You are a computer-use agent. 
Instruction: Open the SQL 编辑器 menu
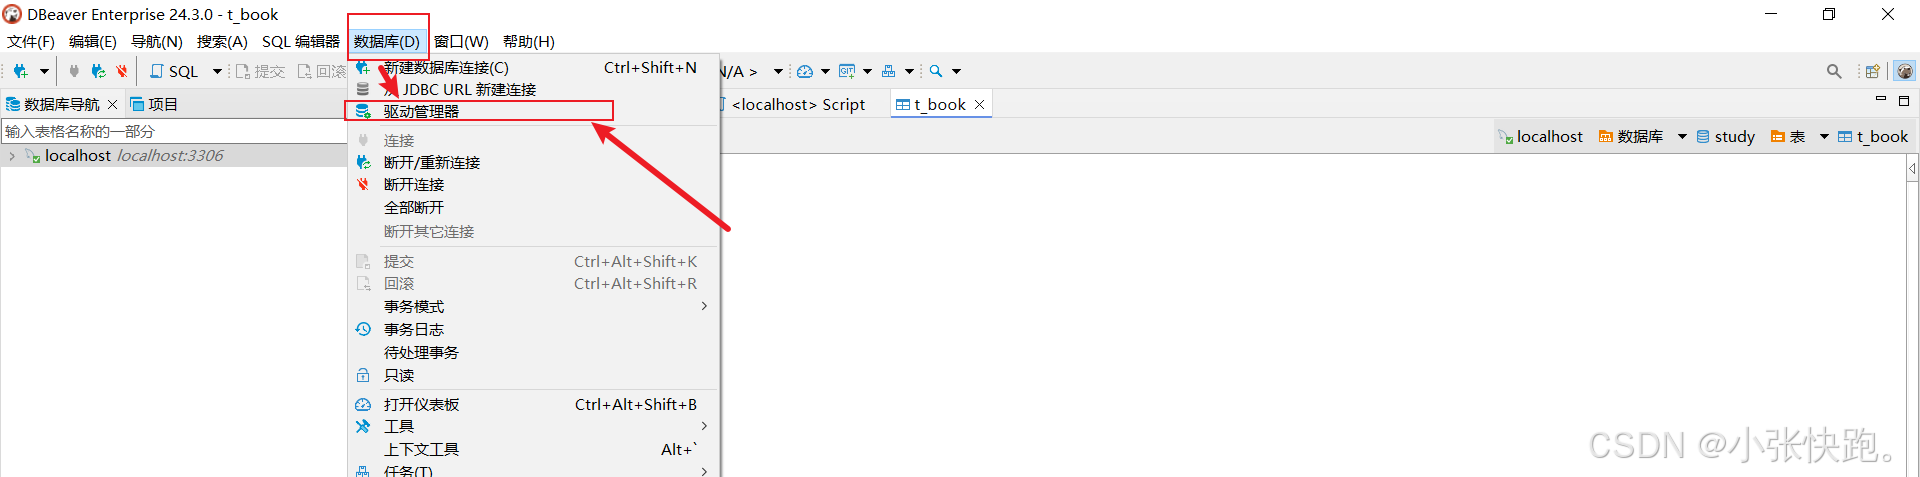(x=301, y=41)
